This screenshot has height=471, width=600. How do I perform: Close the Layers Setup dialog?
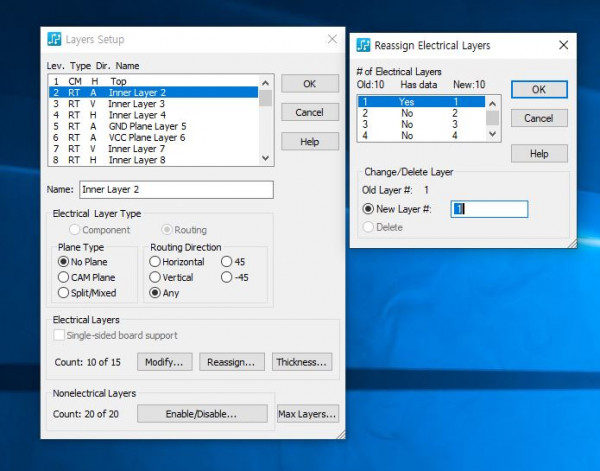pos(332,39)
